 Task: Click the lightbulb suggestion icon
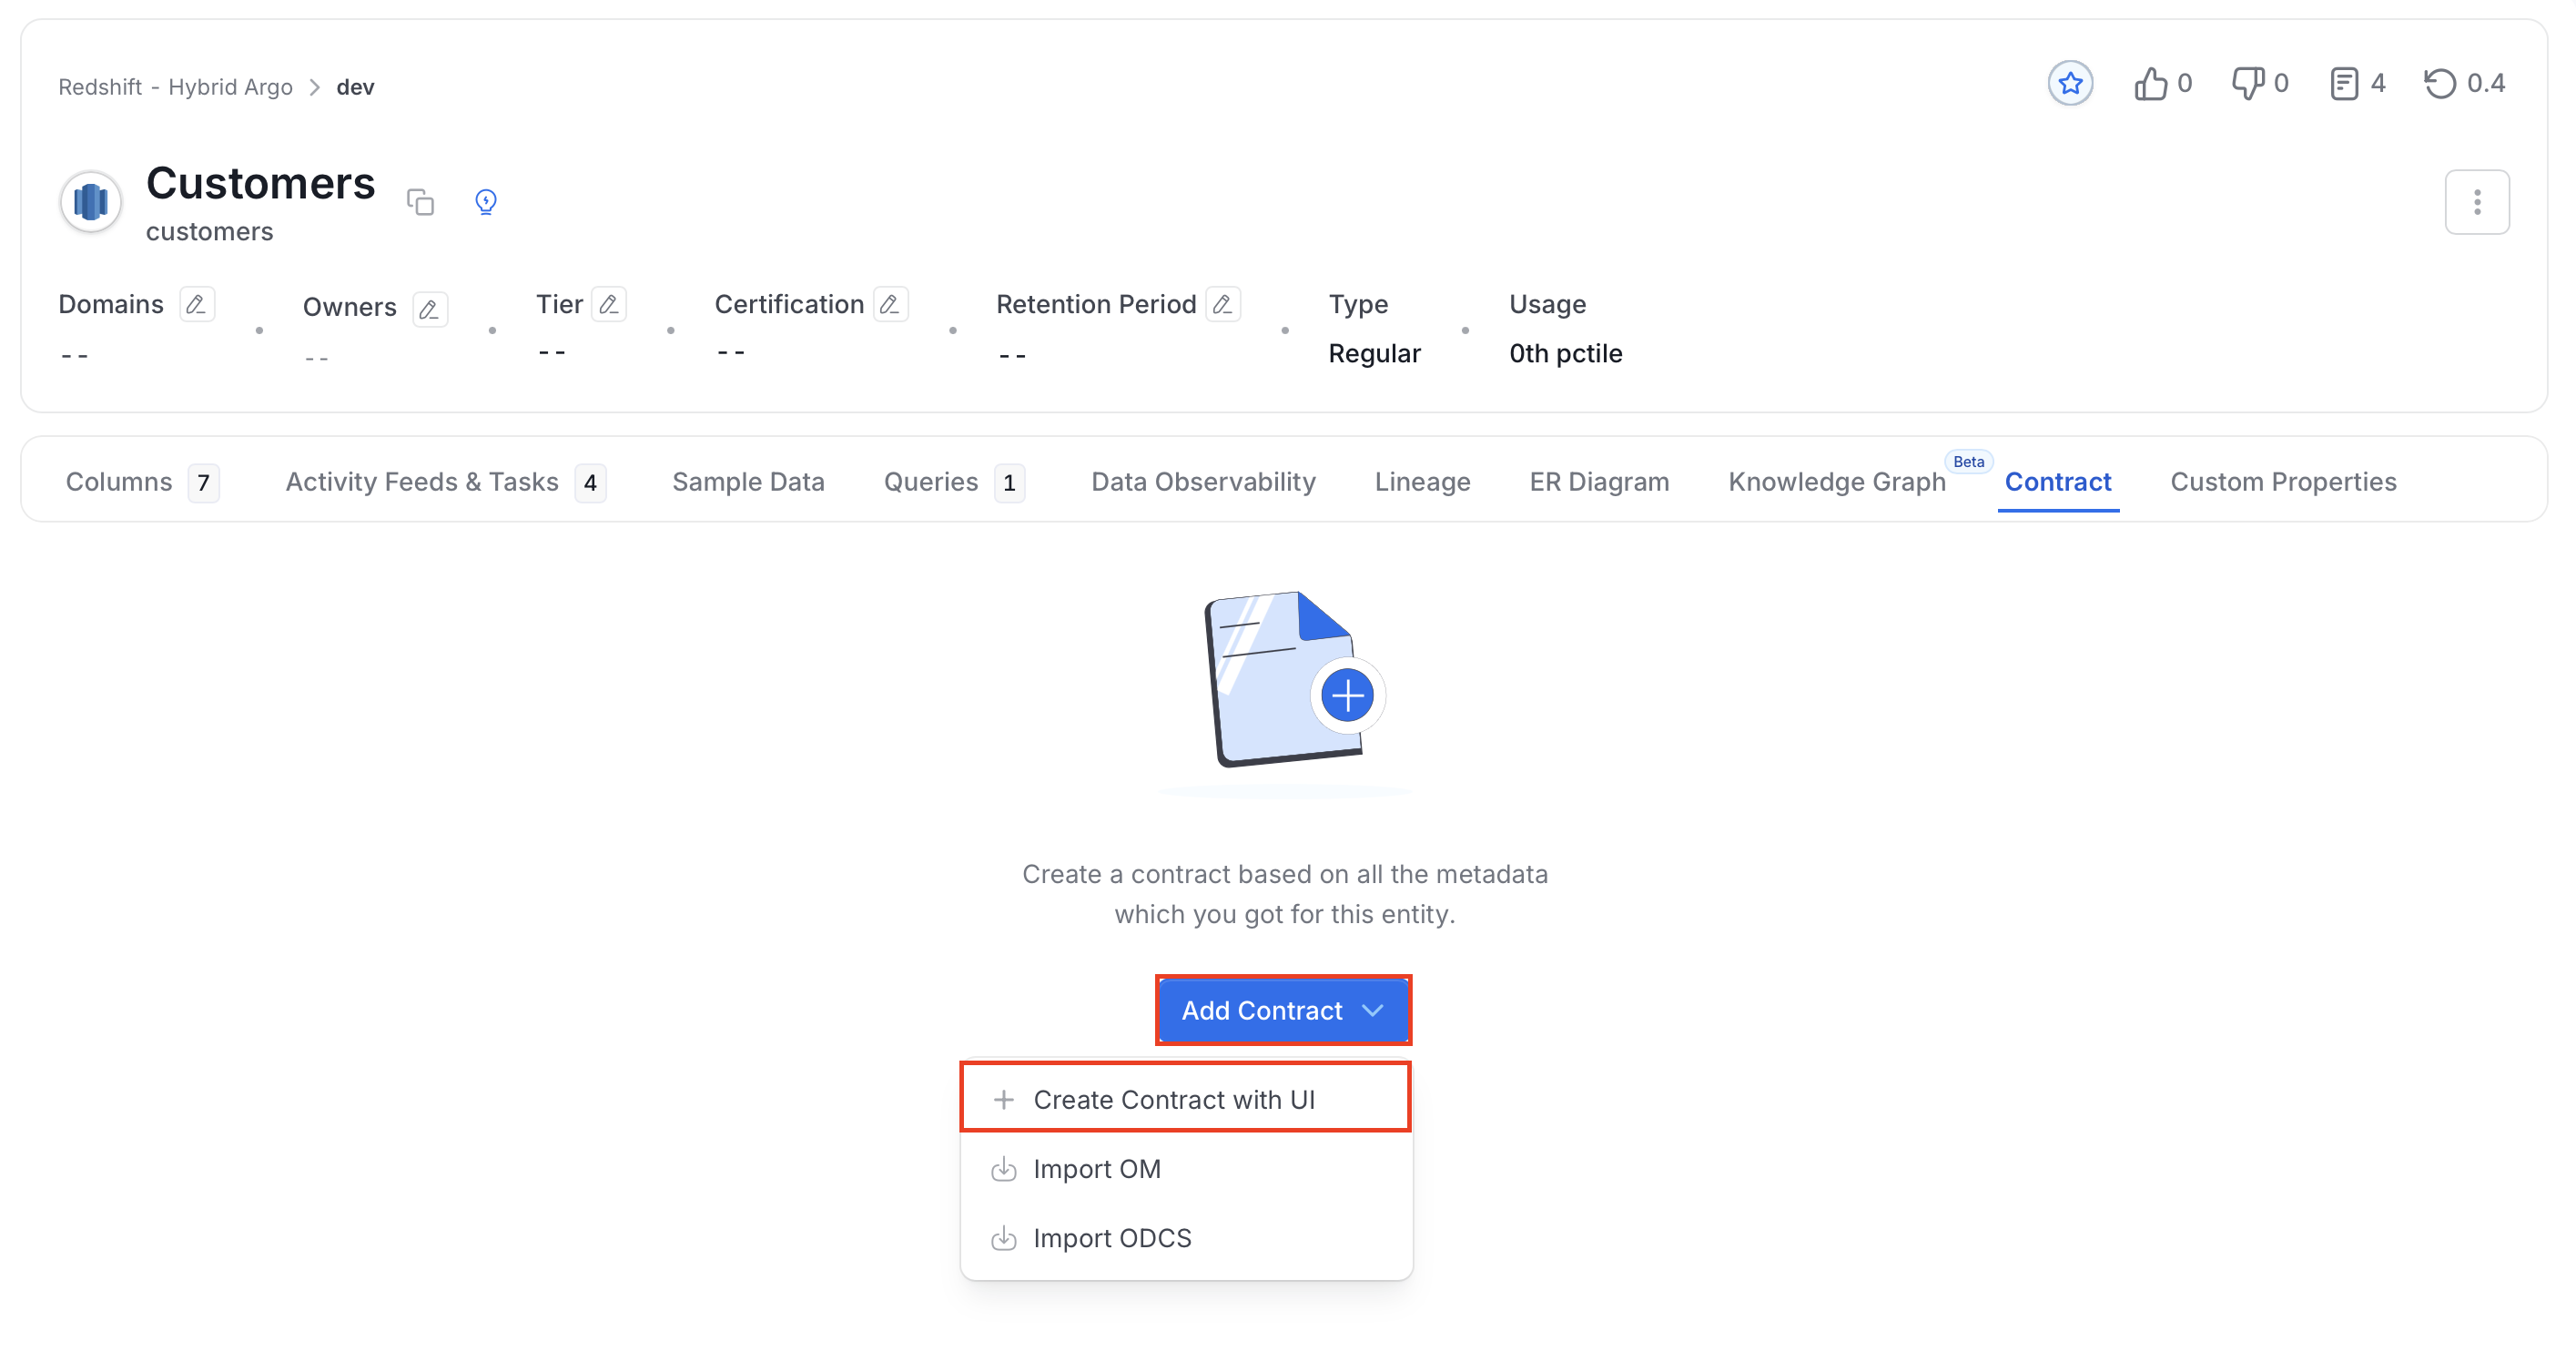486,202
